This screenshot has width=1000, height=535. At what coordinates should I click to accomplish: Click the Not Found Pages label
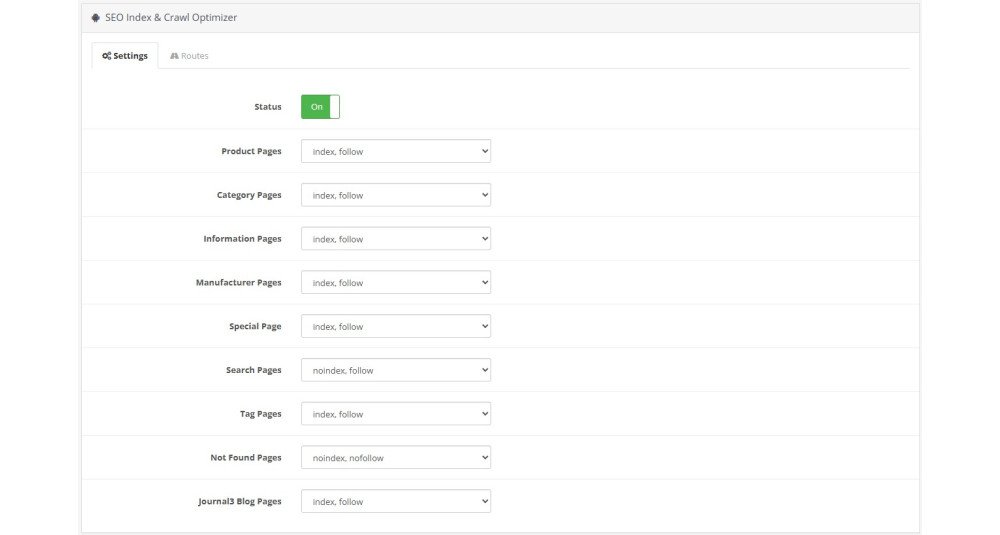point(246,457)
